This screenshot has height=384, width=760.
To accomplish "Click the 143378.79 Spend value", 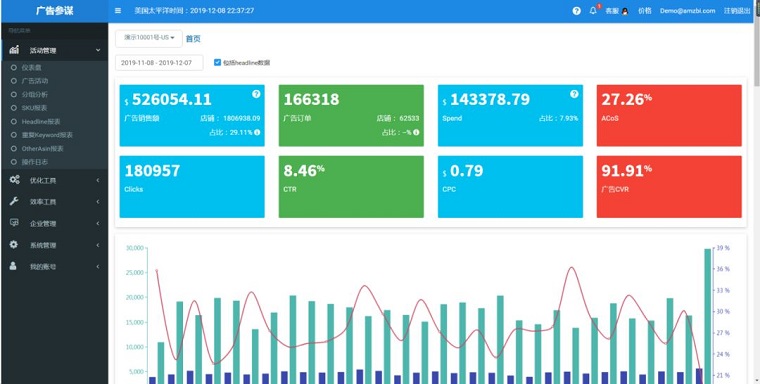I will [x=490, y=99].
